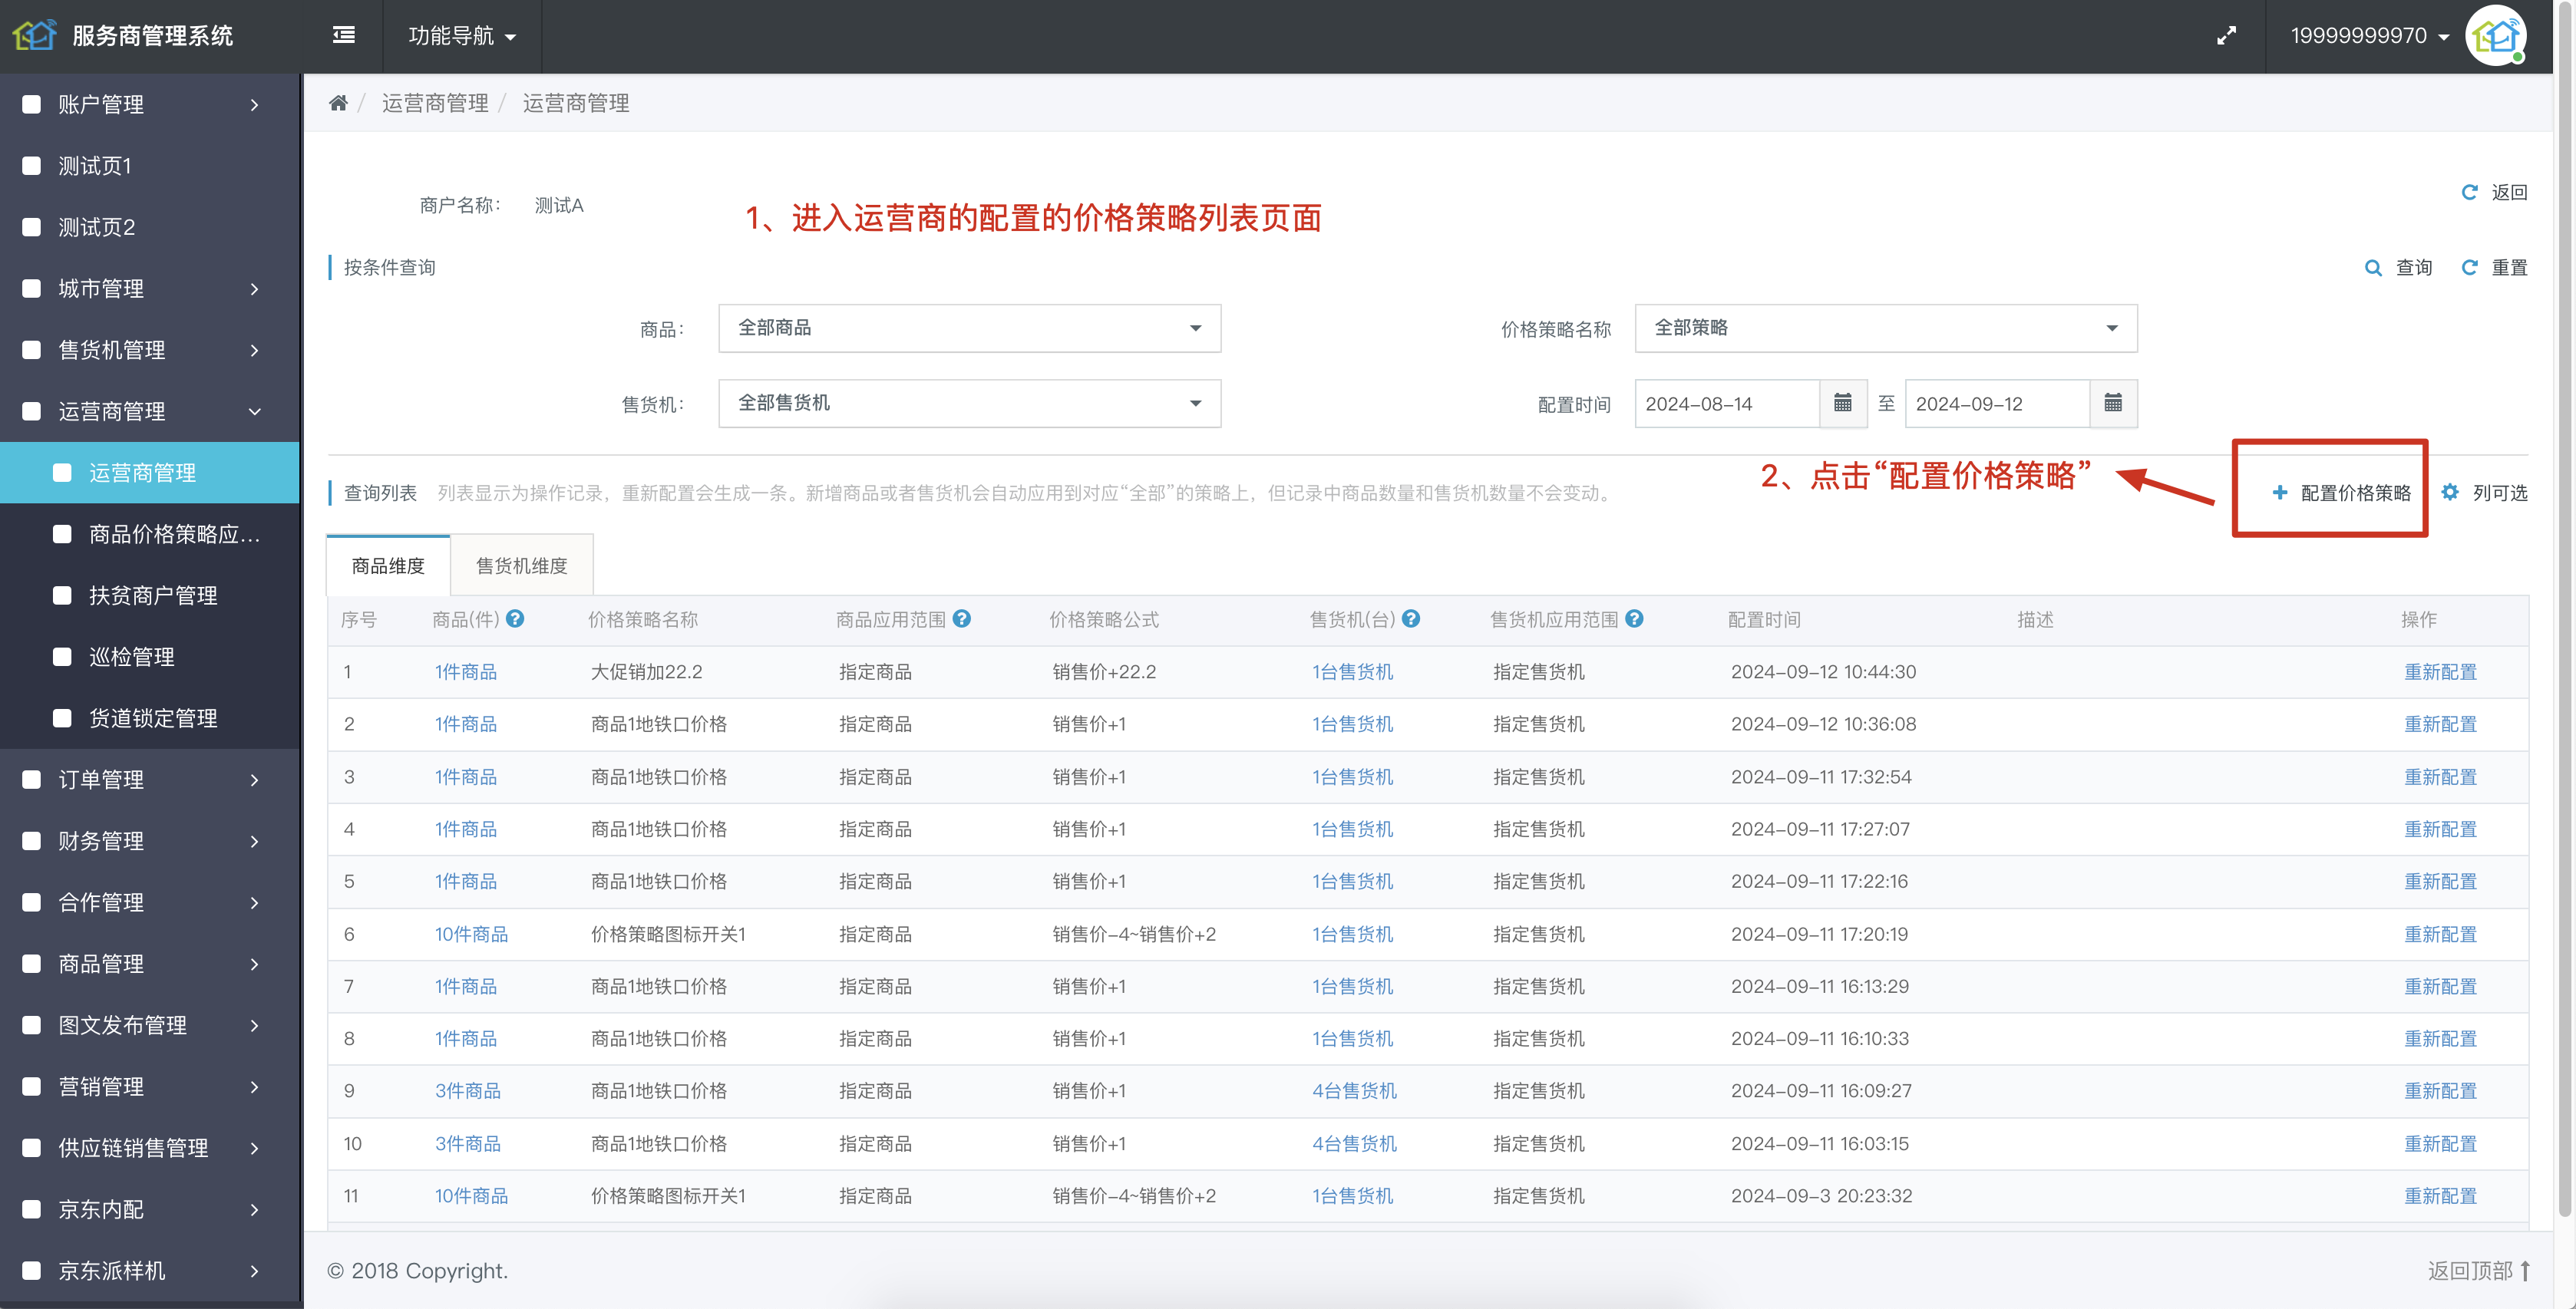The image size is (2576, 1309).
Task: Click 1件商品 link in row 1
Action: [x=465, y=672]
